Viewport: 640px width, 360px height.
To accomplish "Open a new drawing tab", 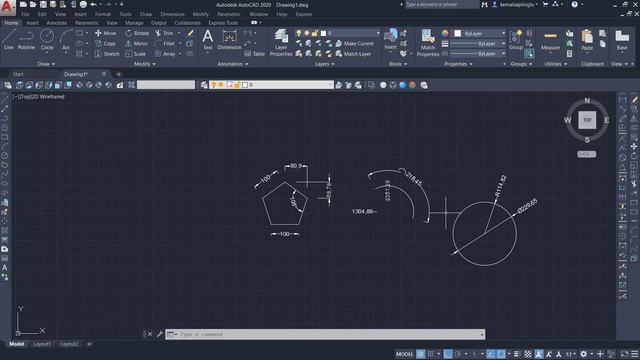I will tap(119, 74).
